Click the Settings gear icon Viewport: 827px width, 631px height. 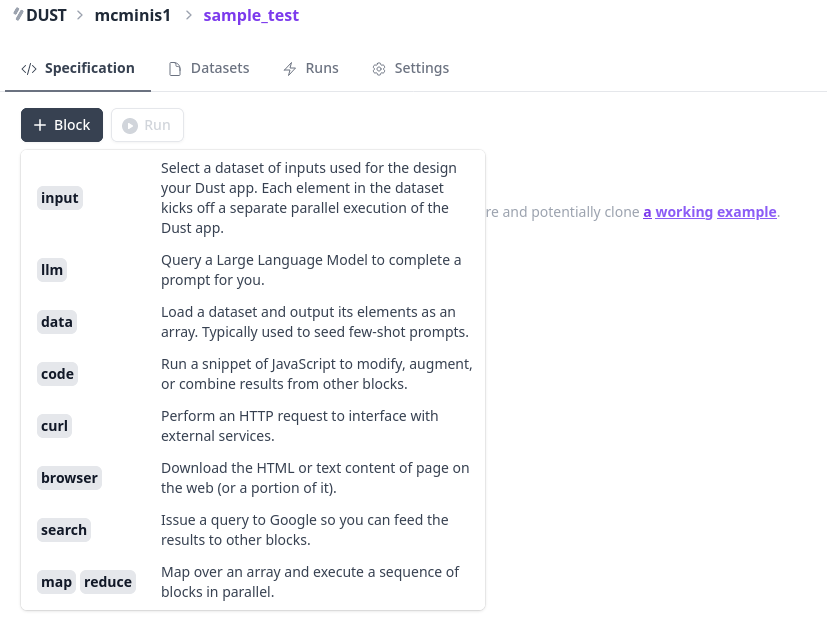[379, 69]
